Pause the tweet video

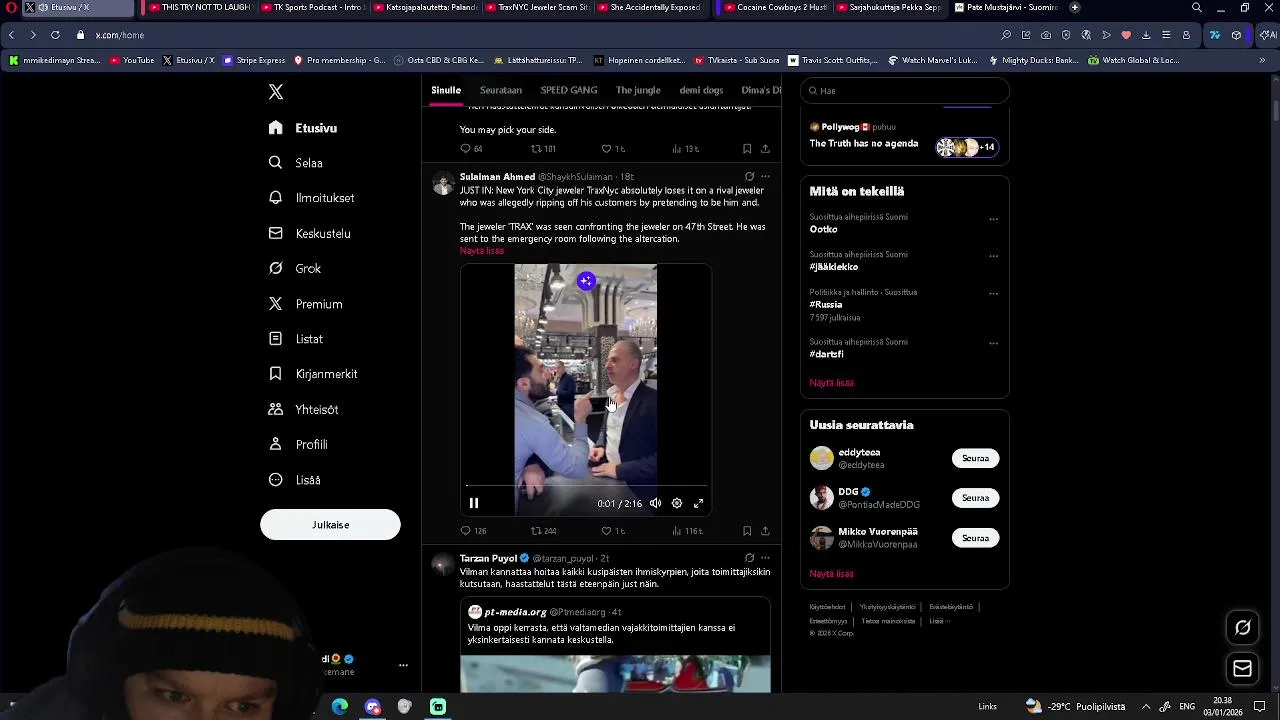click(474, 503)
